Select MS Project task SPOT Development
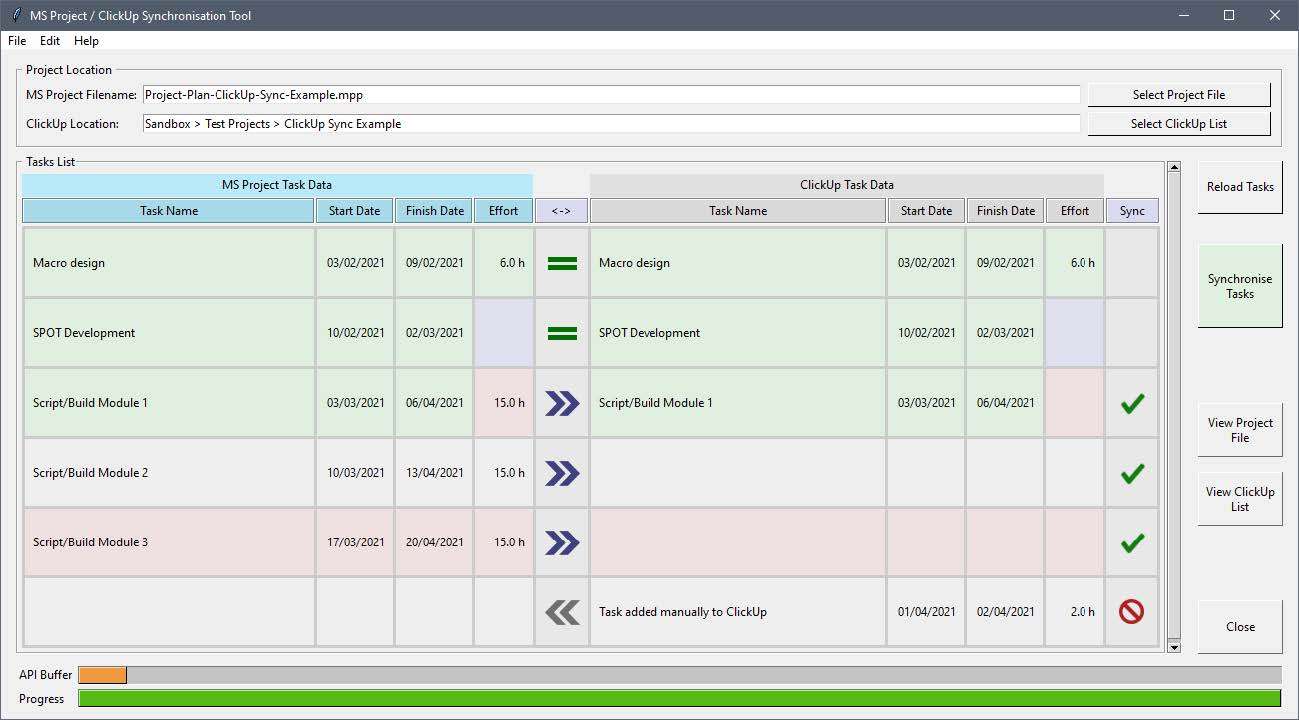Screen dimensions: 1299x720 tap(169, 333)
